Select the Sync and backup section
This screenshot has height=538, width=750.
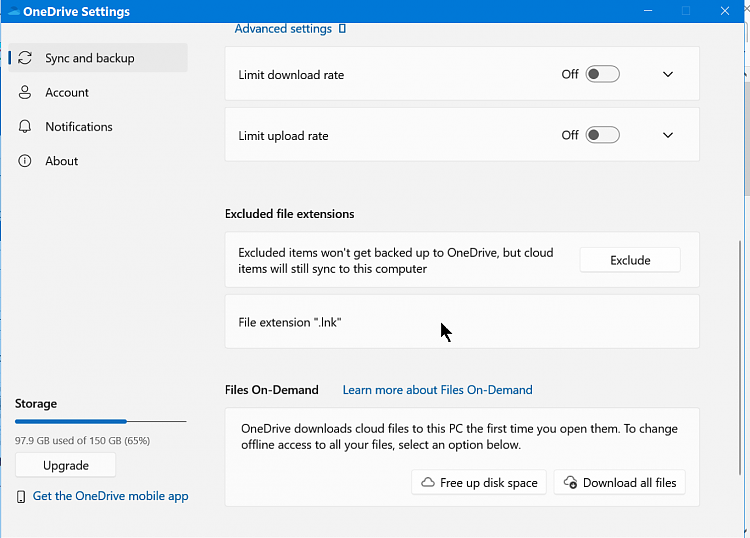point(98,58)
